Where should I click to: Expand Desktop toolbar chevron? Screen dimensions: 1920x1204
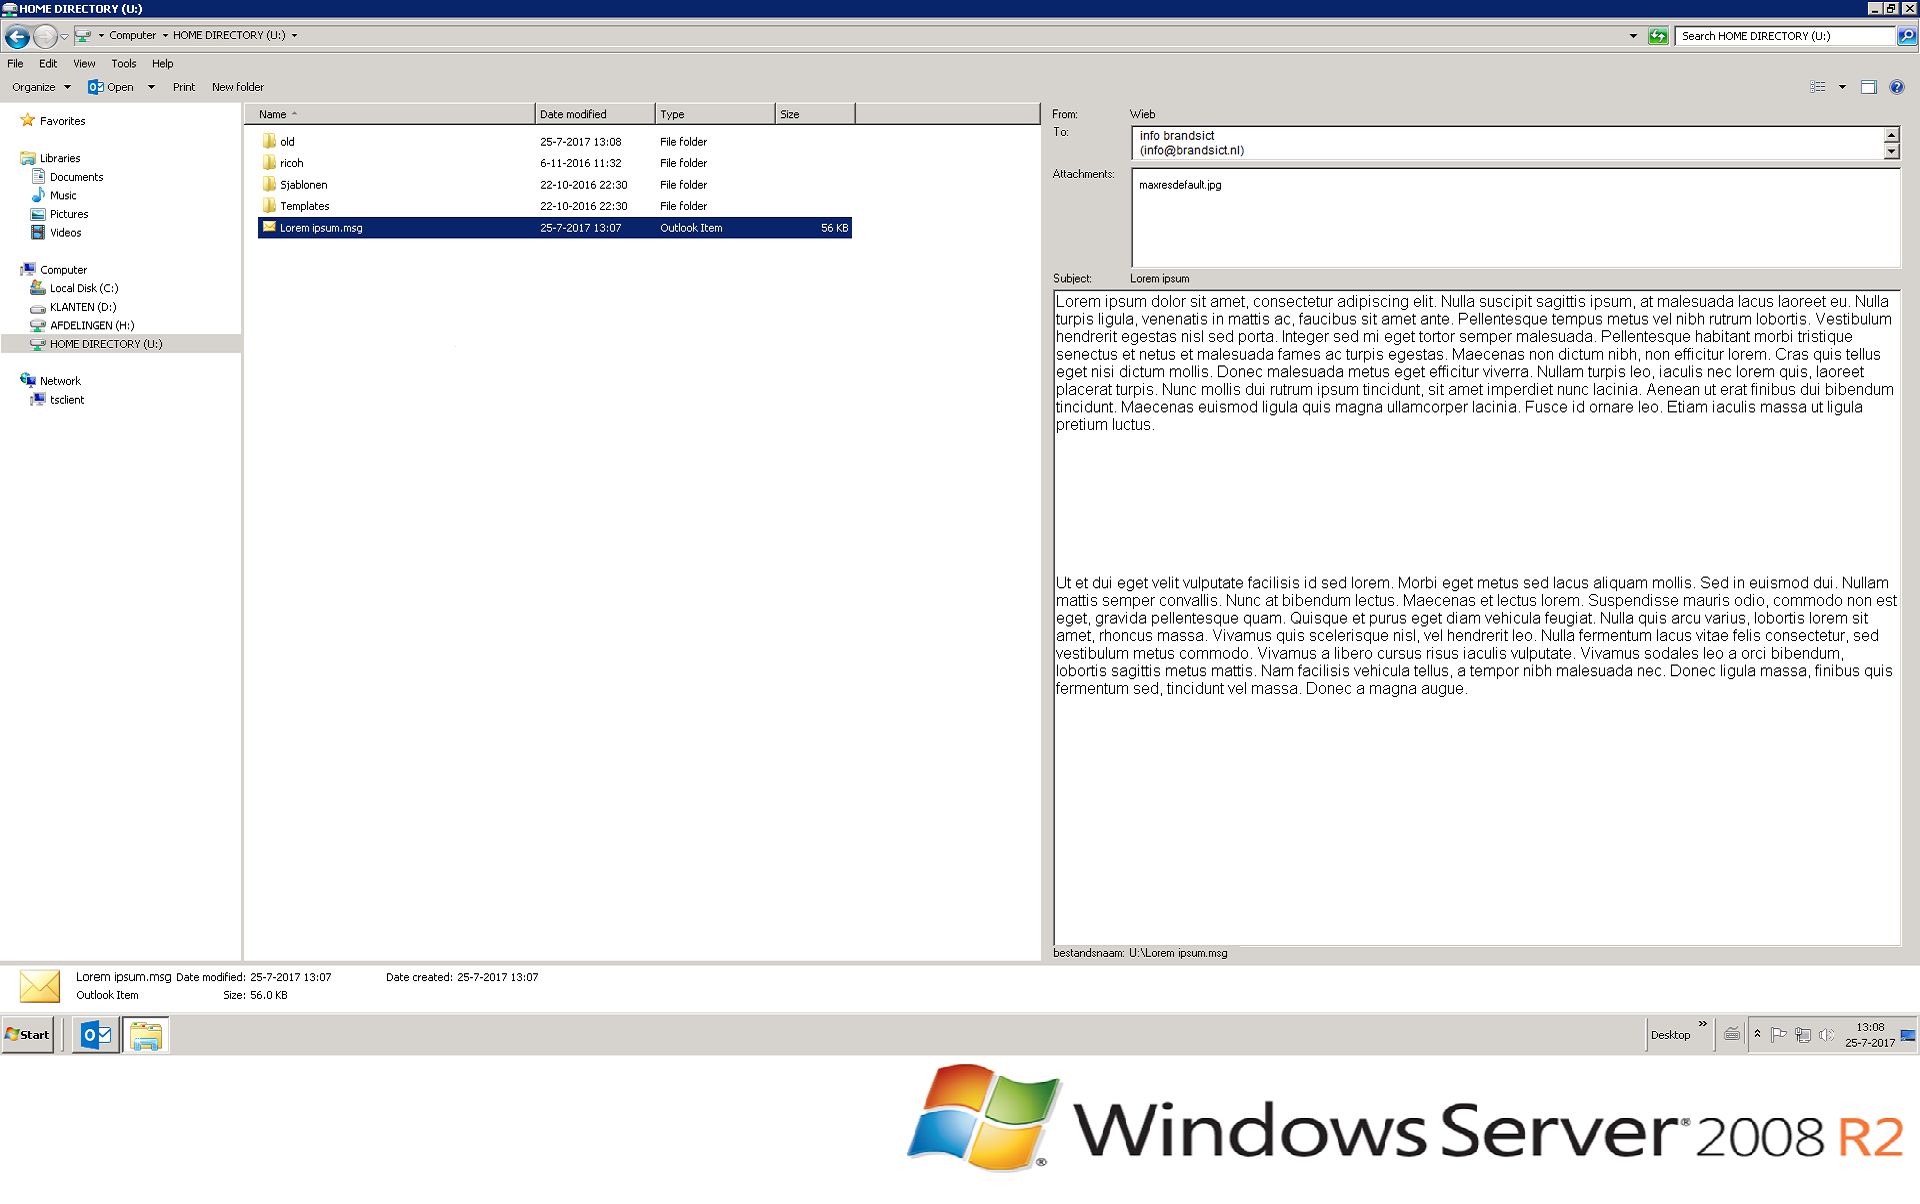[x=1703, y=1024]
